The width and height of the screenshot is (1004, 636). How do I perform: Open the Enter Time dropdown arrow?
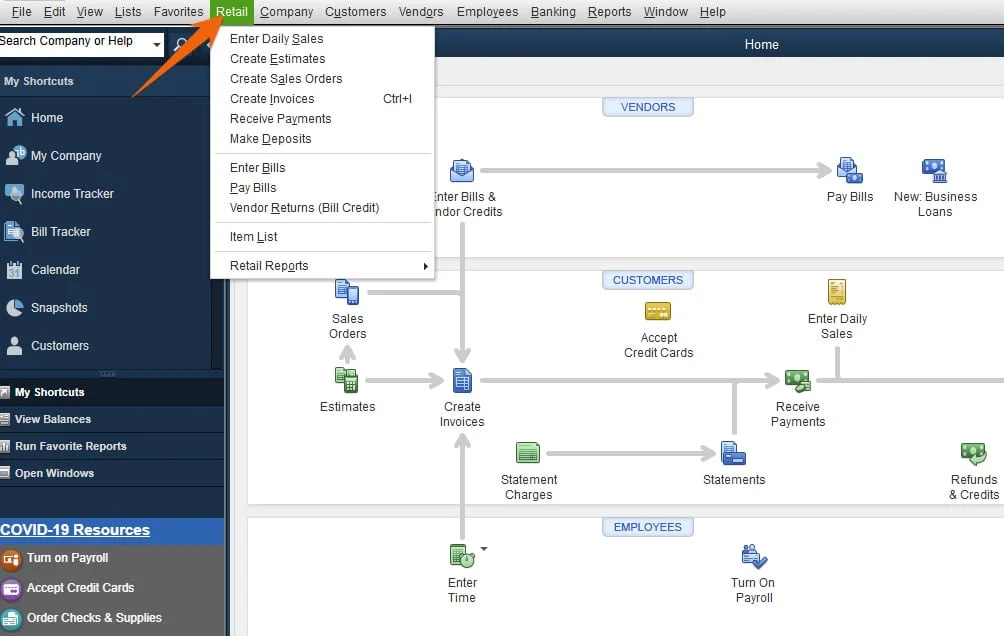pyautogui.click(x=484, y=548)
